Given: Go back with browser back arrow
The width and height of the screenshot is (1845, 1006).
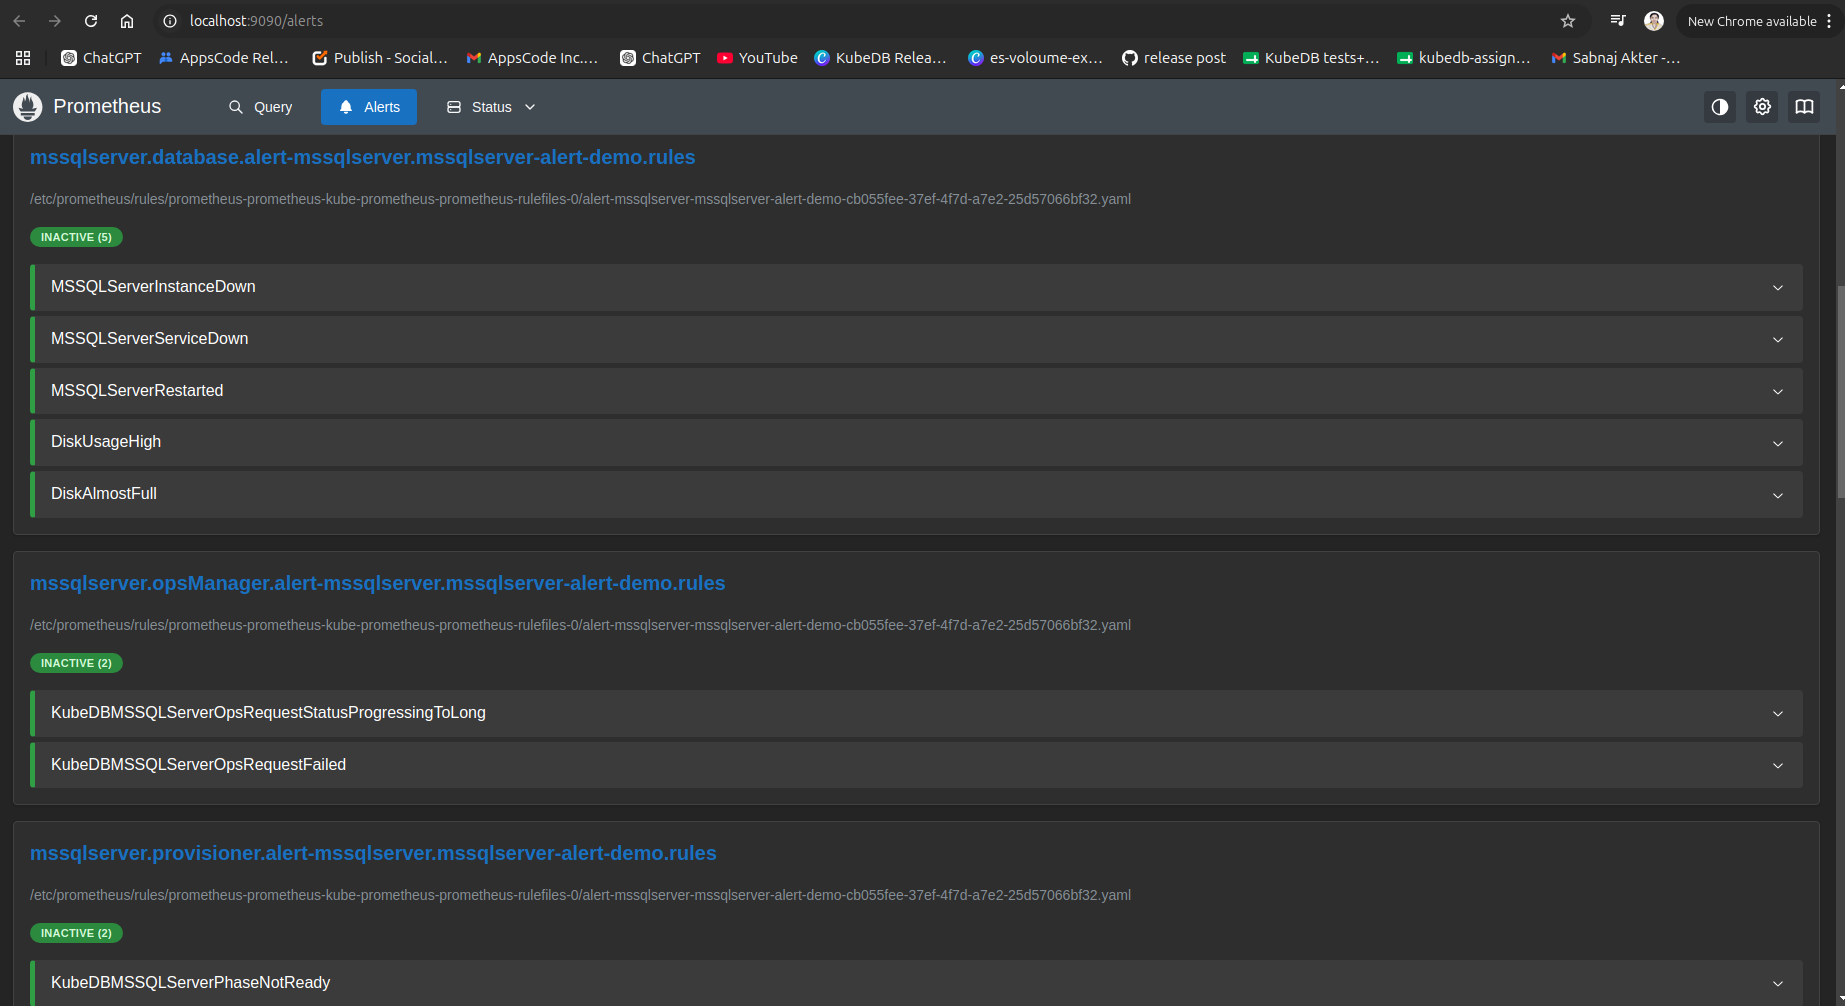Looking at the screenshot, I should 19,21.
